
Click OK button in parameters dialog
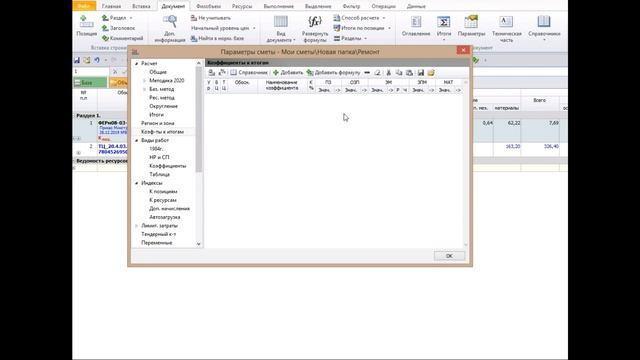click(449, 256)
